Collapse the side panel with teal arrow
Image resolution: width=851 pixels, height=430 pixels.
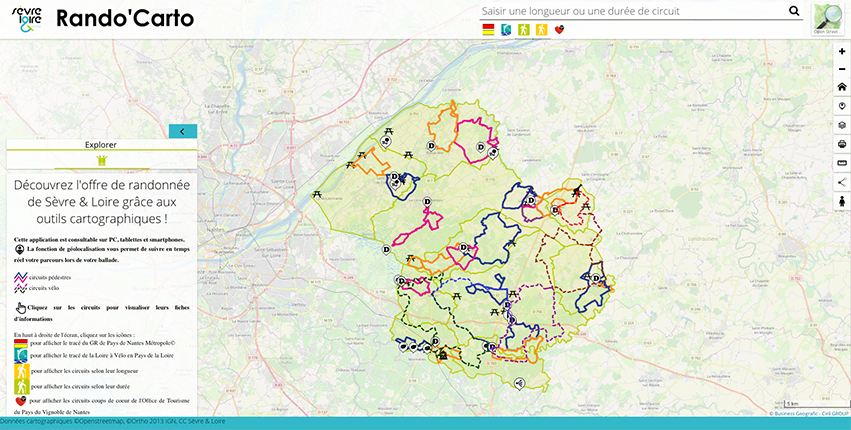click(183, 131)
